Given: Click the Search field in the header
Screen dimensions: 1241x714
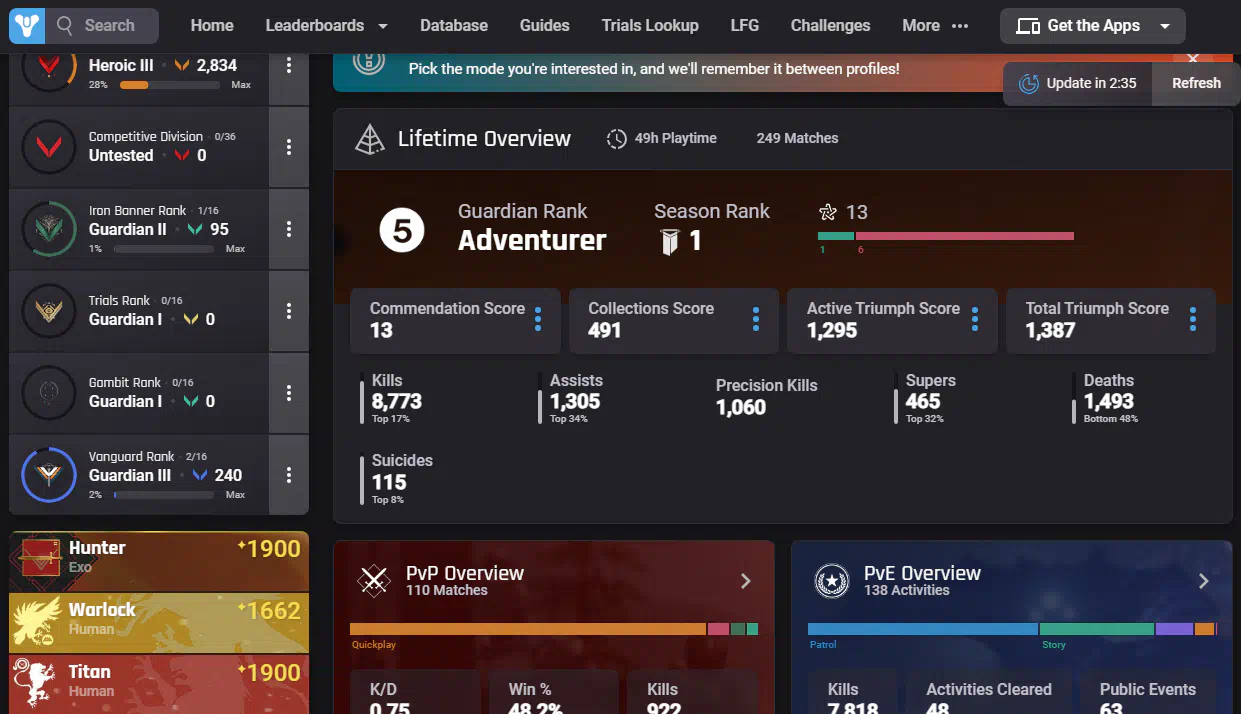Looking at the screenshot, I should pos(103,25).
